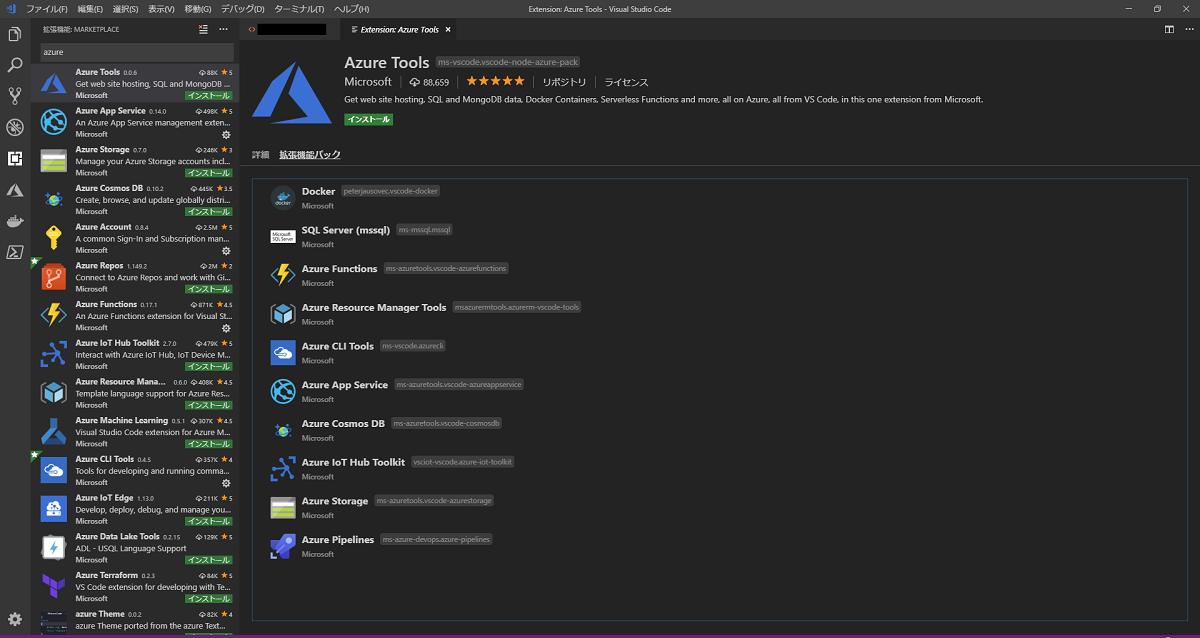Split the editor to the right
The image size is (1200, 638).
pyautogui.click(x=1169, y=29)
